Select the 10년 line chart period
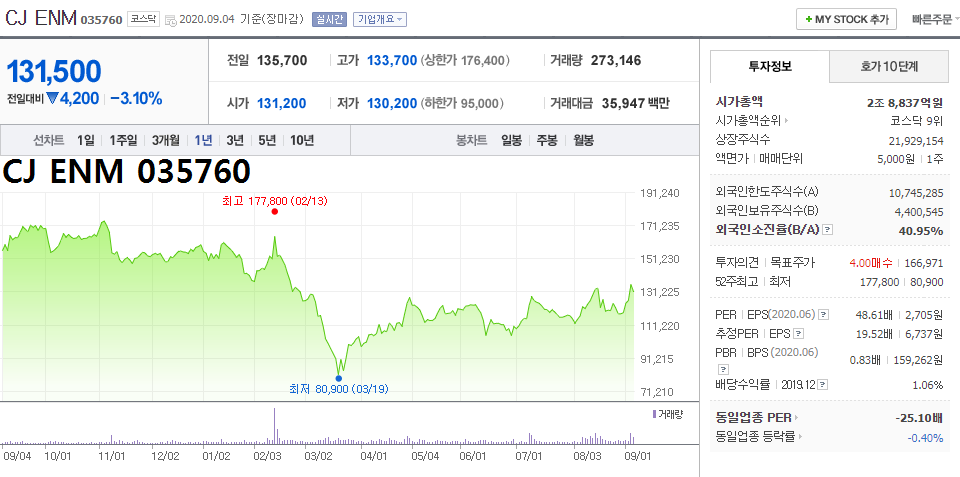This screenshot has width=960, height=477. 302,140
